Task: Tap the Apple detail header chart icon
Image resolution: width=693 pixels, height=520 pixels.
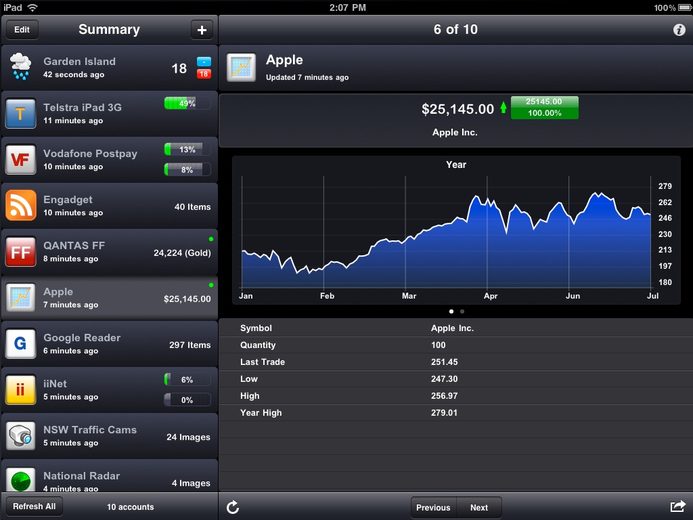Action: (x=241, y=68)
